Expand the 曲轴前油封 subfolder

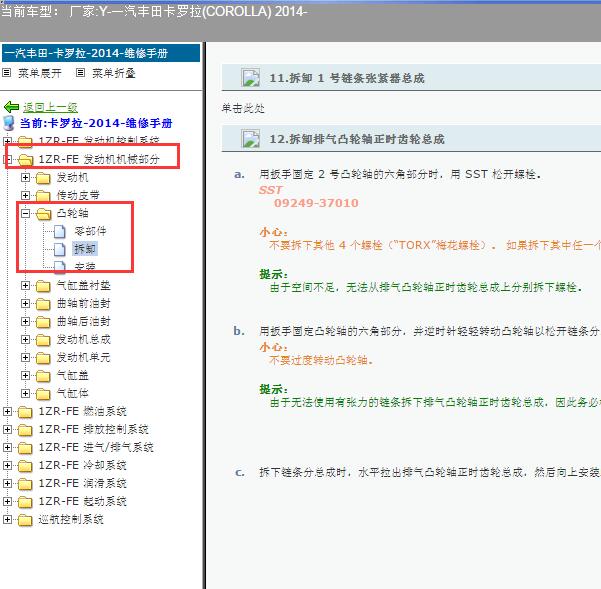(x=25, y=304)
